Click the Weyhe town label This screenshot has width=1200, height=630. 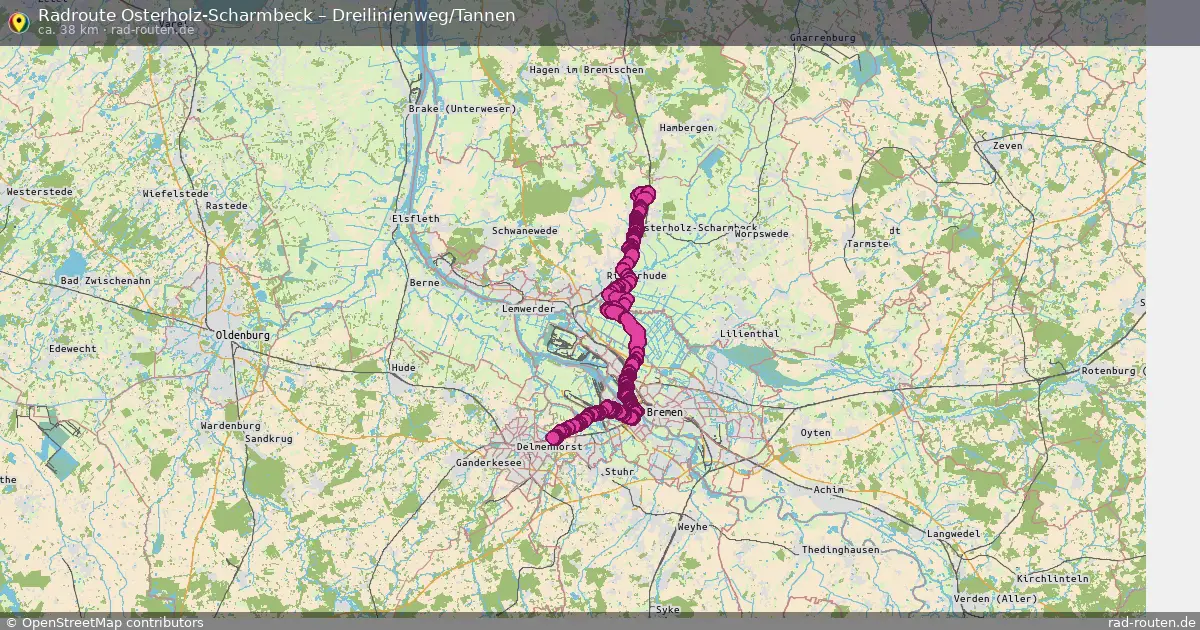pos(693,526)
